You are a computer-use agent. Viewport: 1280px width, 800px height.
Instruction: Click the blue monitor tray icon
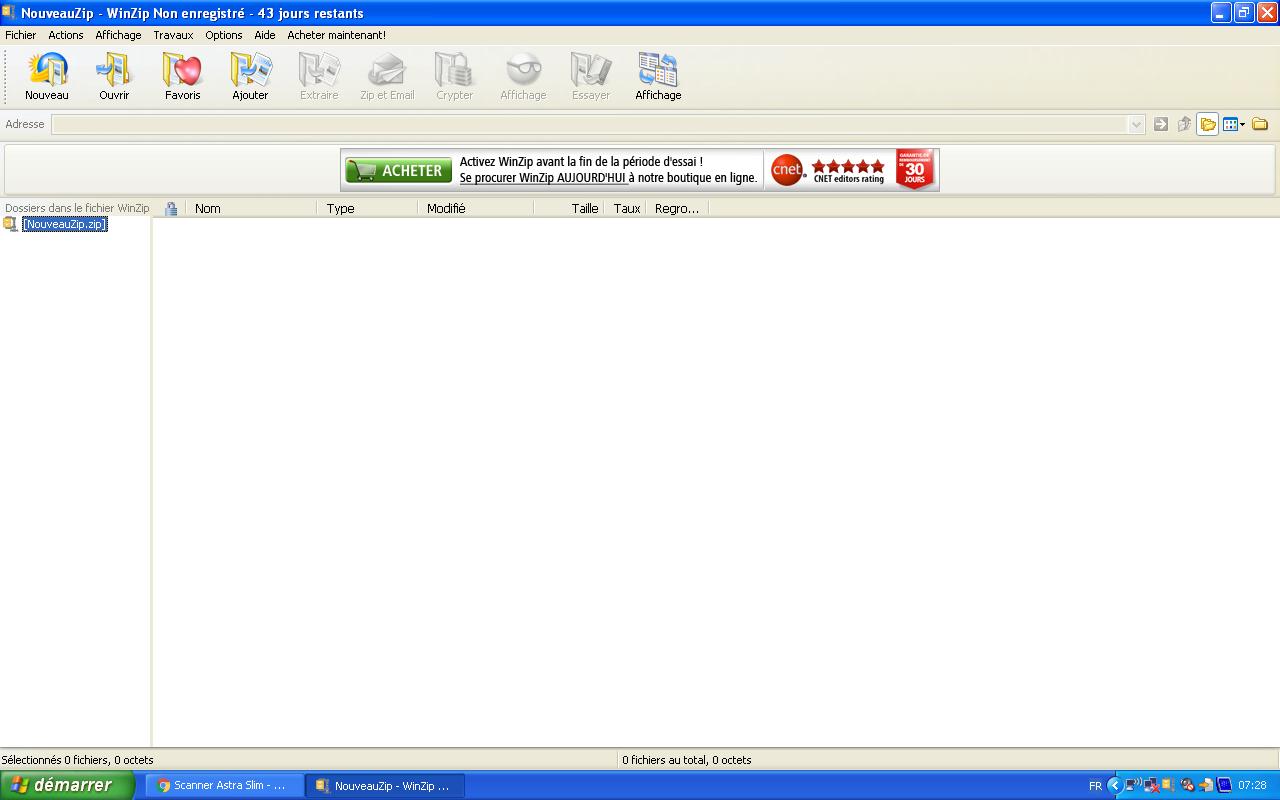(1224, 785)
